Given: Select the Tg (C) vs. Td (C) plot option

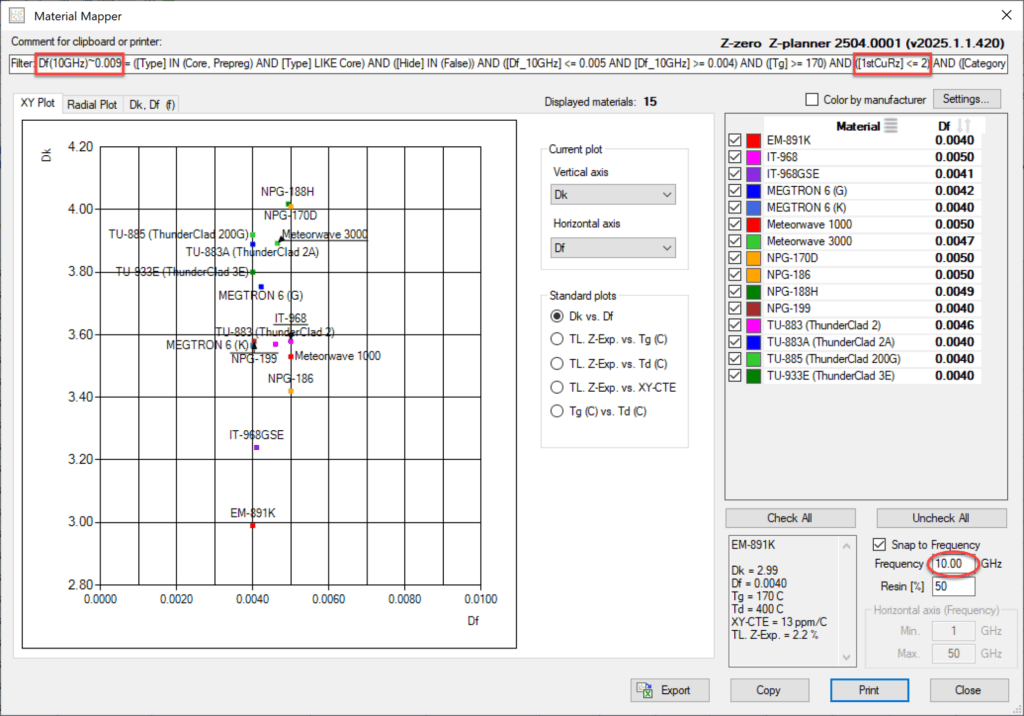Looking at the screenshot, I should (x=558, y=411).
